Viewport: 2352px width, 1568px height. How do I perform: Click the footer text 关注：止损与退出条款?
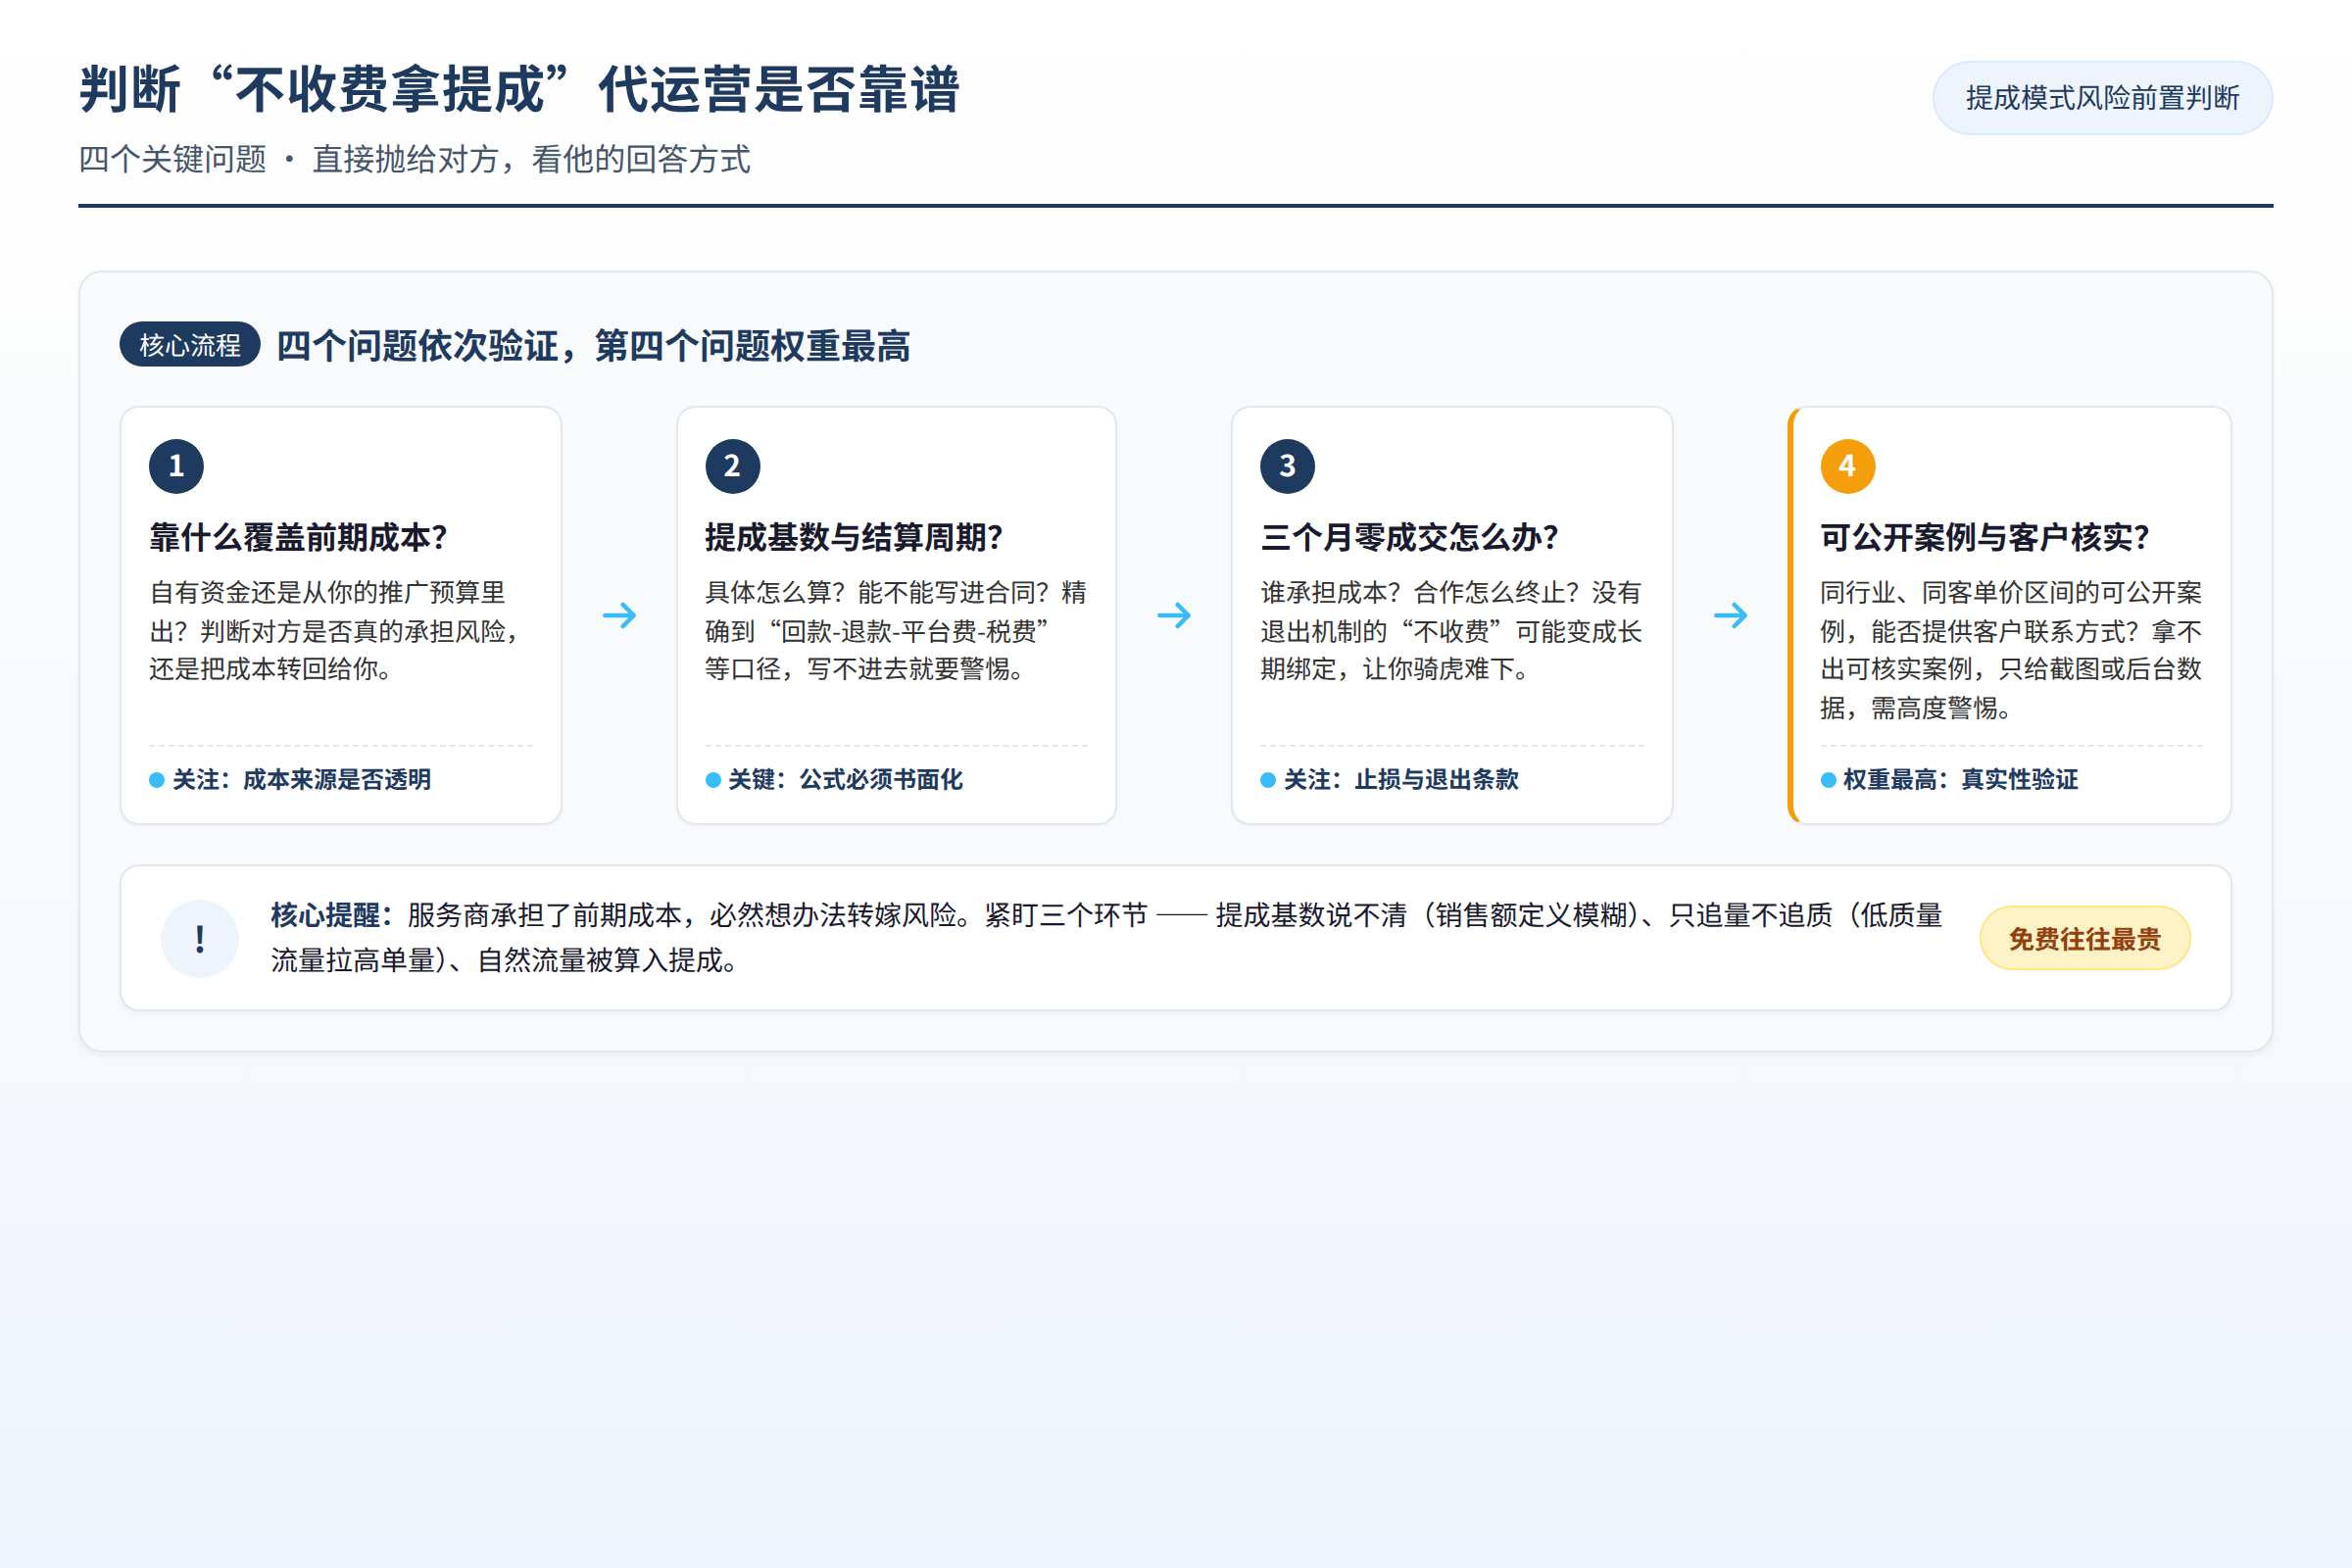coord(1401,780)
